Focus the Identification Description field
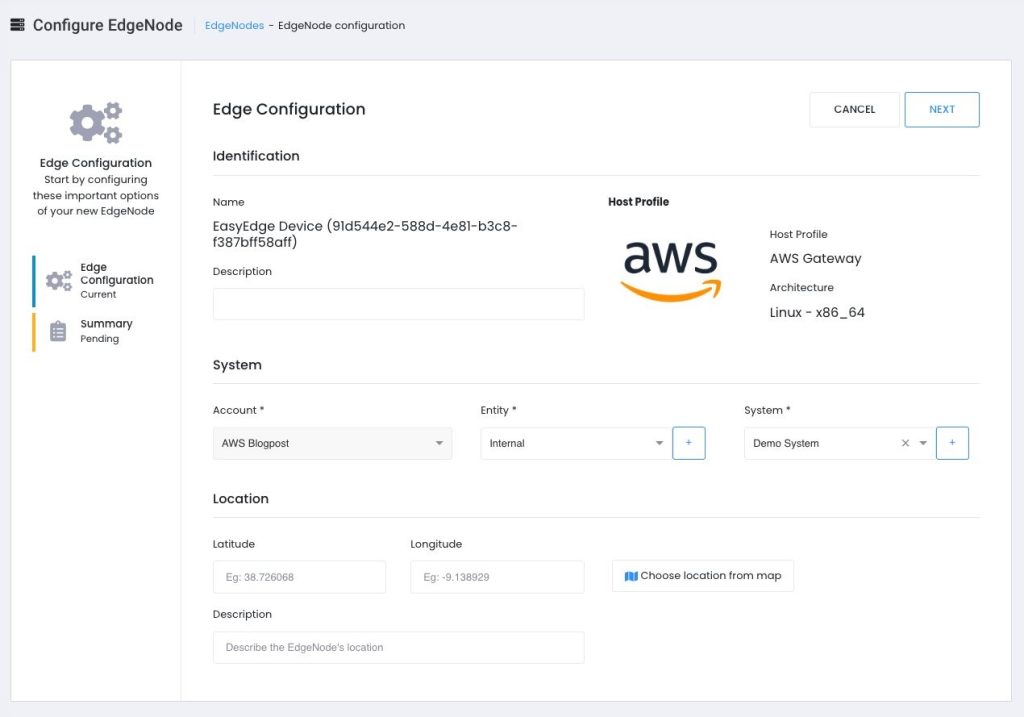 pos(398,304)
